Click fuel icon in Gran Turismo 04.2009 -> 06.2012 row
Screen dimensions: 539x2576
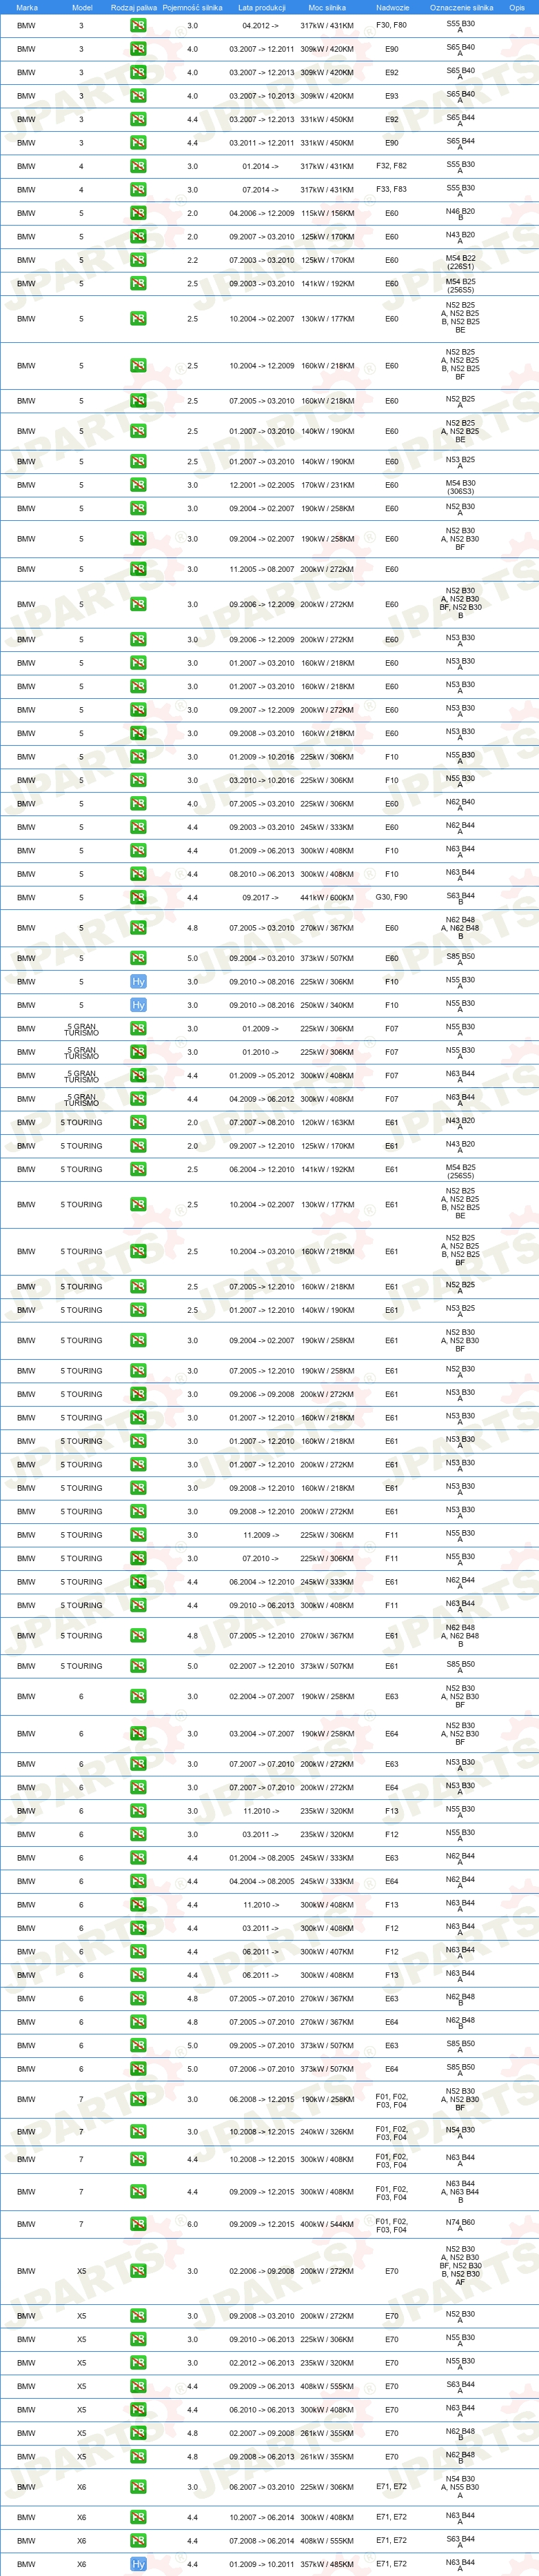138,1099
